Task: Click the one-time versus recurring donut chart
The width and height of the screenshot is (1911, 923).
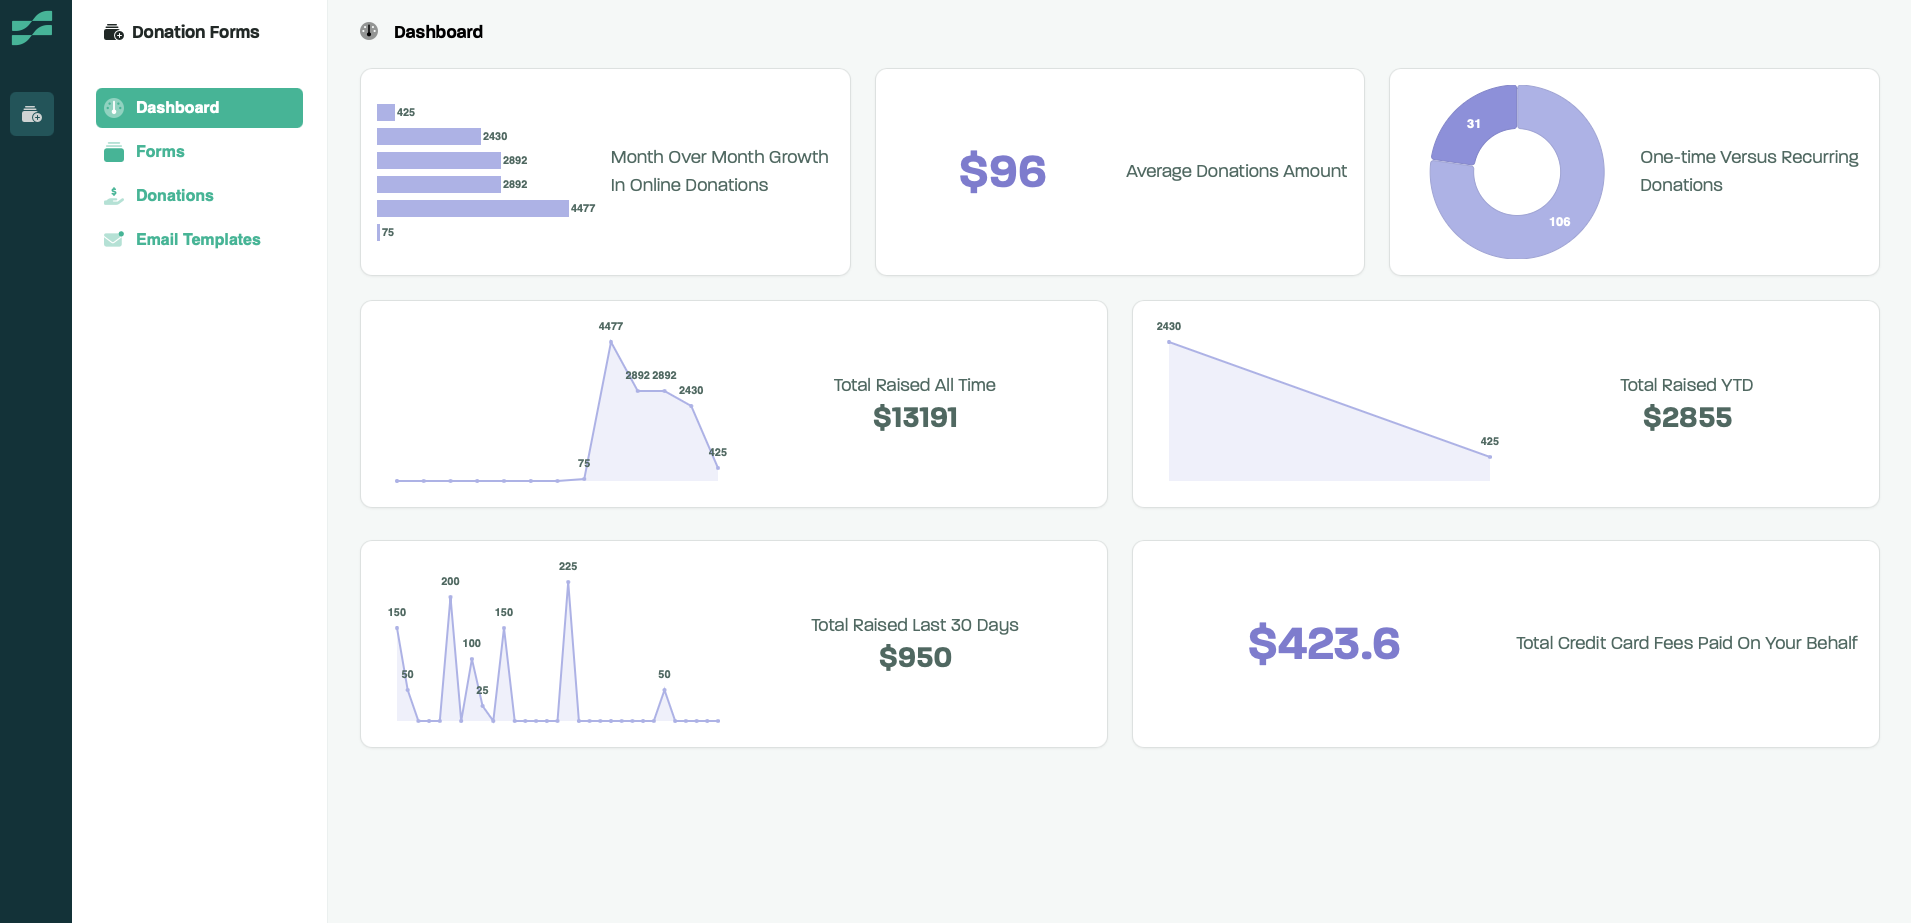Action: [x=1516, y=171]
